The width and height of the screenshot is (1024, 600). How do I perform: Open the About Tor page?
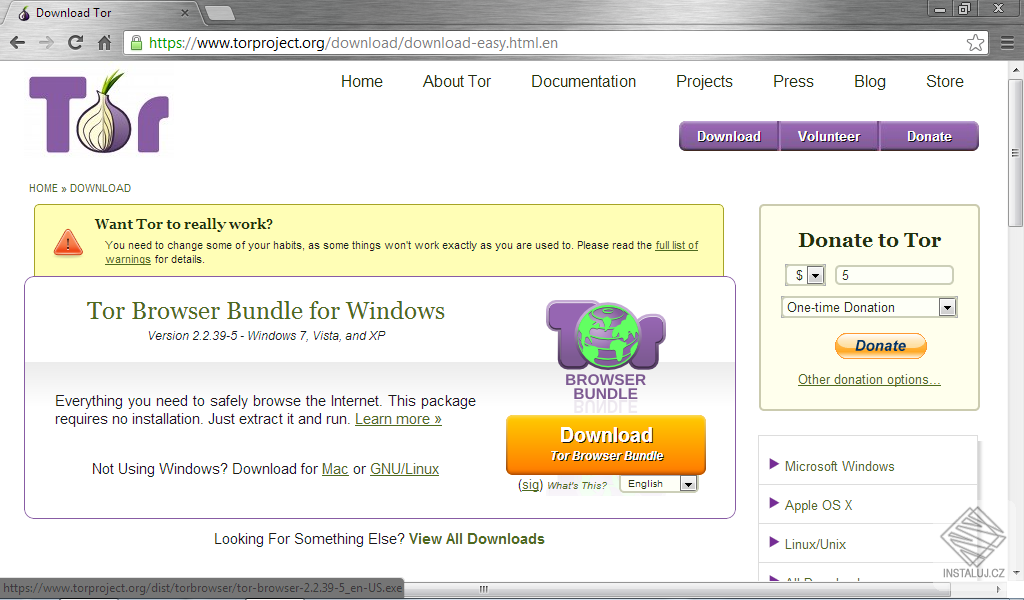coord(456,82)
